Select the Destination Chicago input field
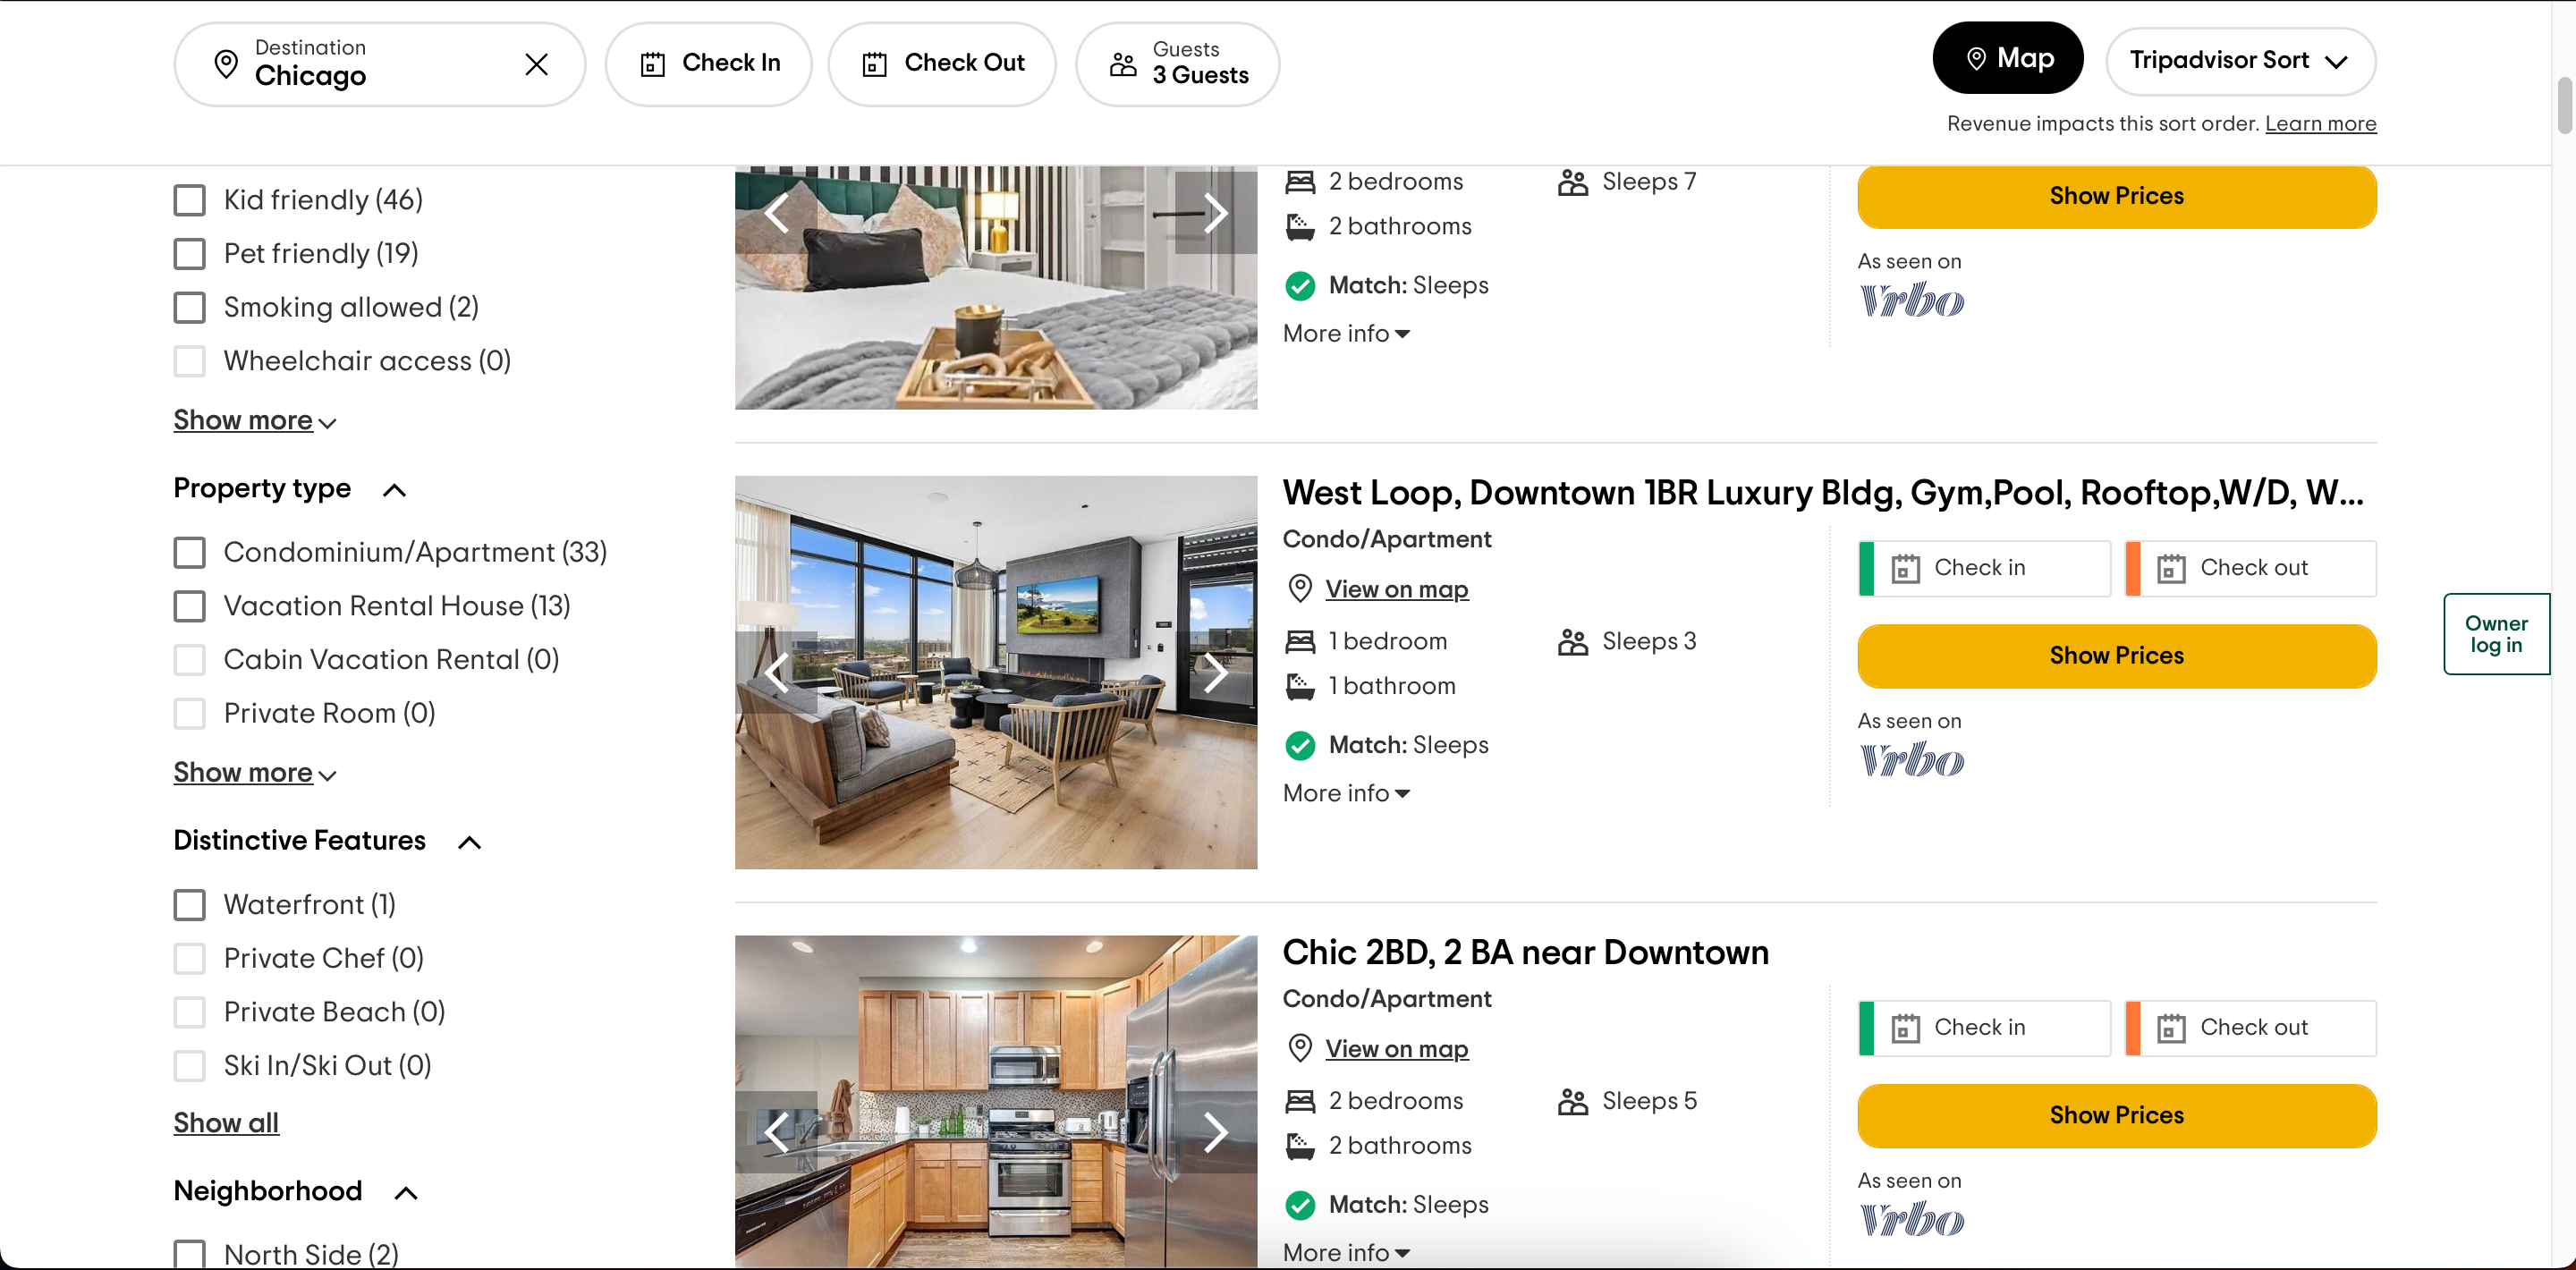This screenshot has width=2576, height=1270. point(361,63)
